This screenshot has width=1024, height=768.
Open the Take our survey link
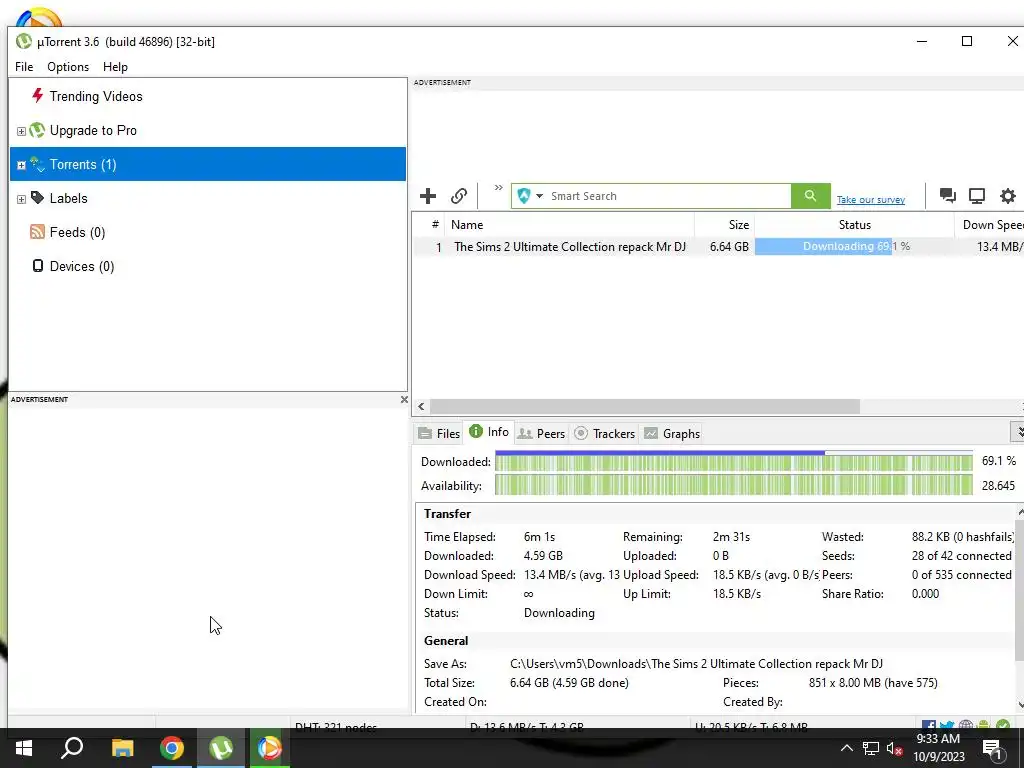(x=871, y=200)
